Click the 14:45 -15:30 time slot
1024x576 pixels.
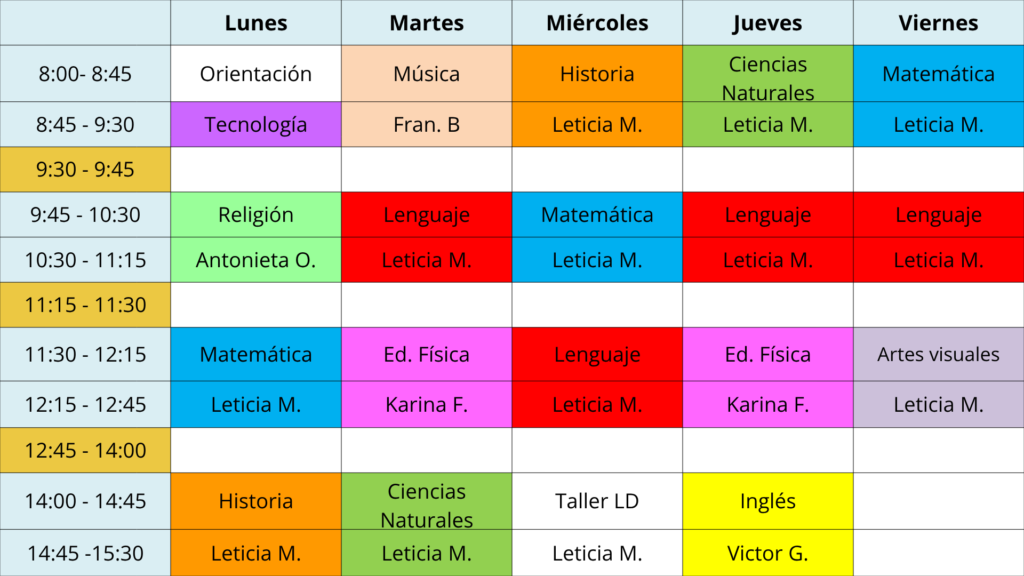[85, 553]
